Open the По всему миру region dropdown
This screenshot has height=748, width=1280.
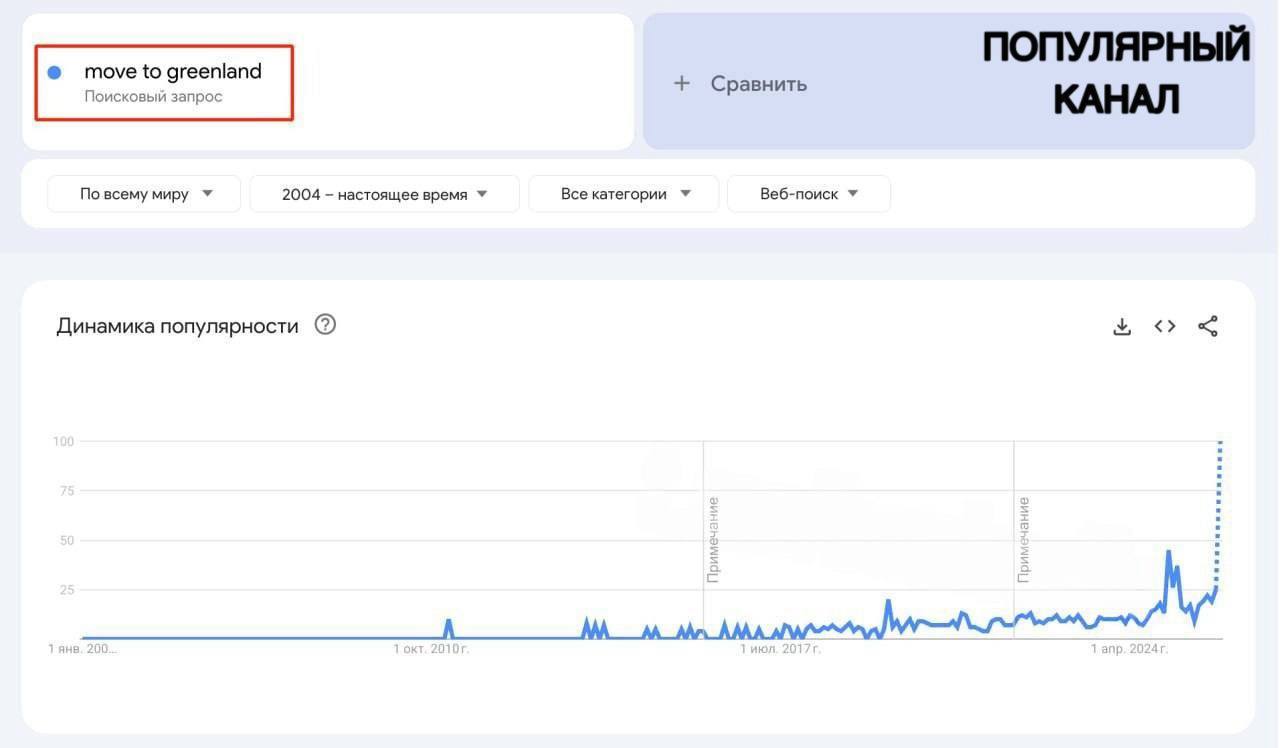[144, 194]
